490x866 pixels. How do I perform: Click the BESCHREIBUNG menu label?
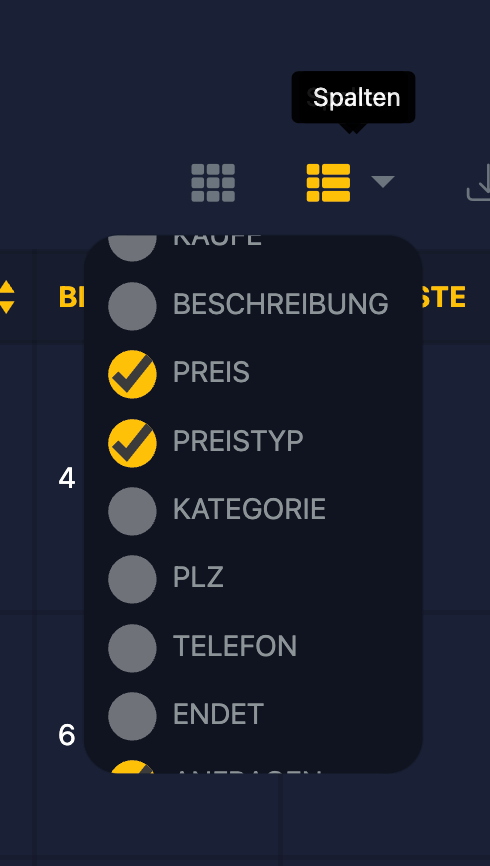[x=281, y=304]
